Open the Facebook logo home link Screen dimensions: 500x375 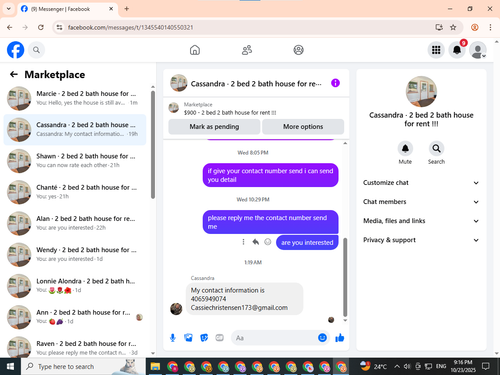point(16,50)
